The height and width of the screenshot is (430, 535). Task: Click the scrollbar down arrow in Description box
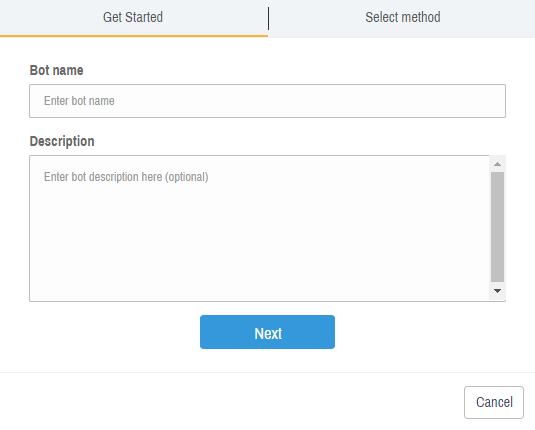[x=497, y=291]
